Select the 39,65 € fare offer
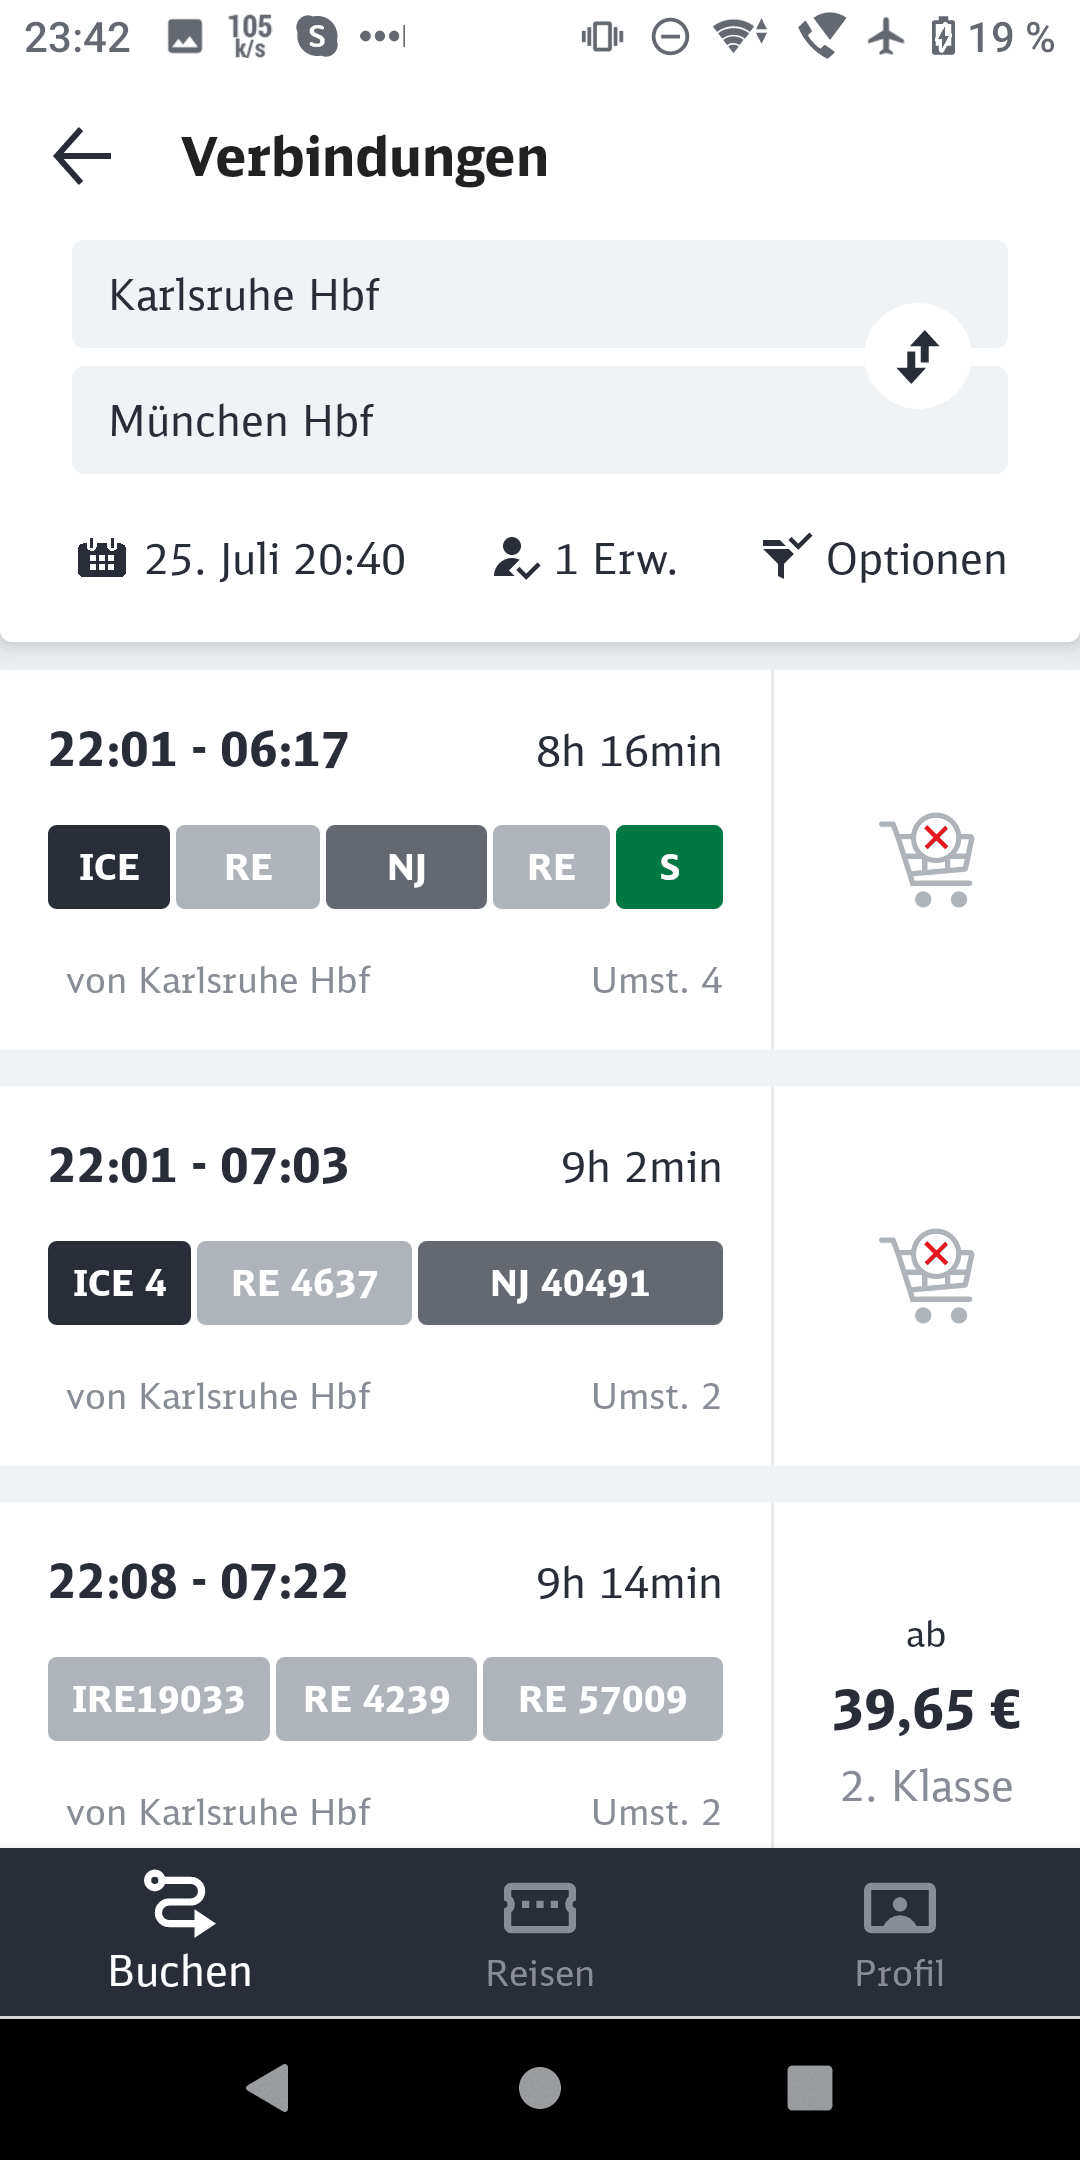The width and height of the screenshot is (1080, 2160). click(926, 1708)
